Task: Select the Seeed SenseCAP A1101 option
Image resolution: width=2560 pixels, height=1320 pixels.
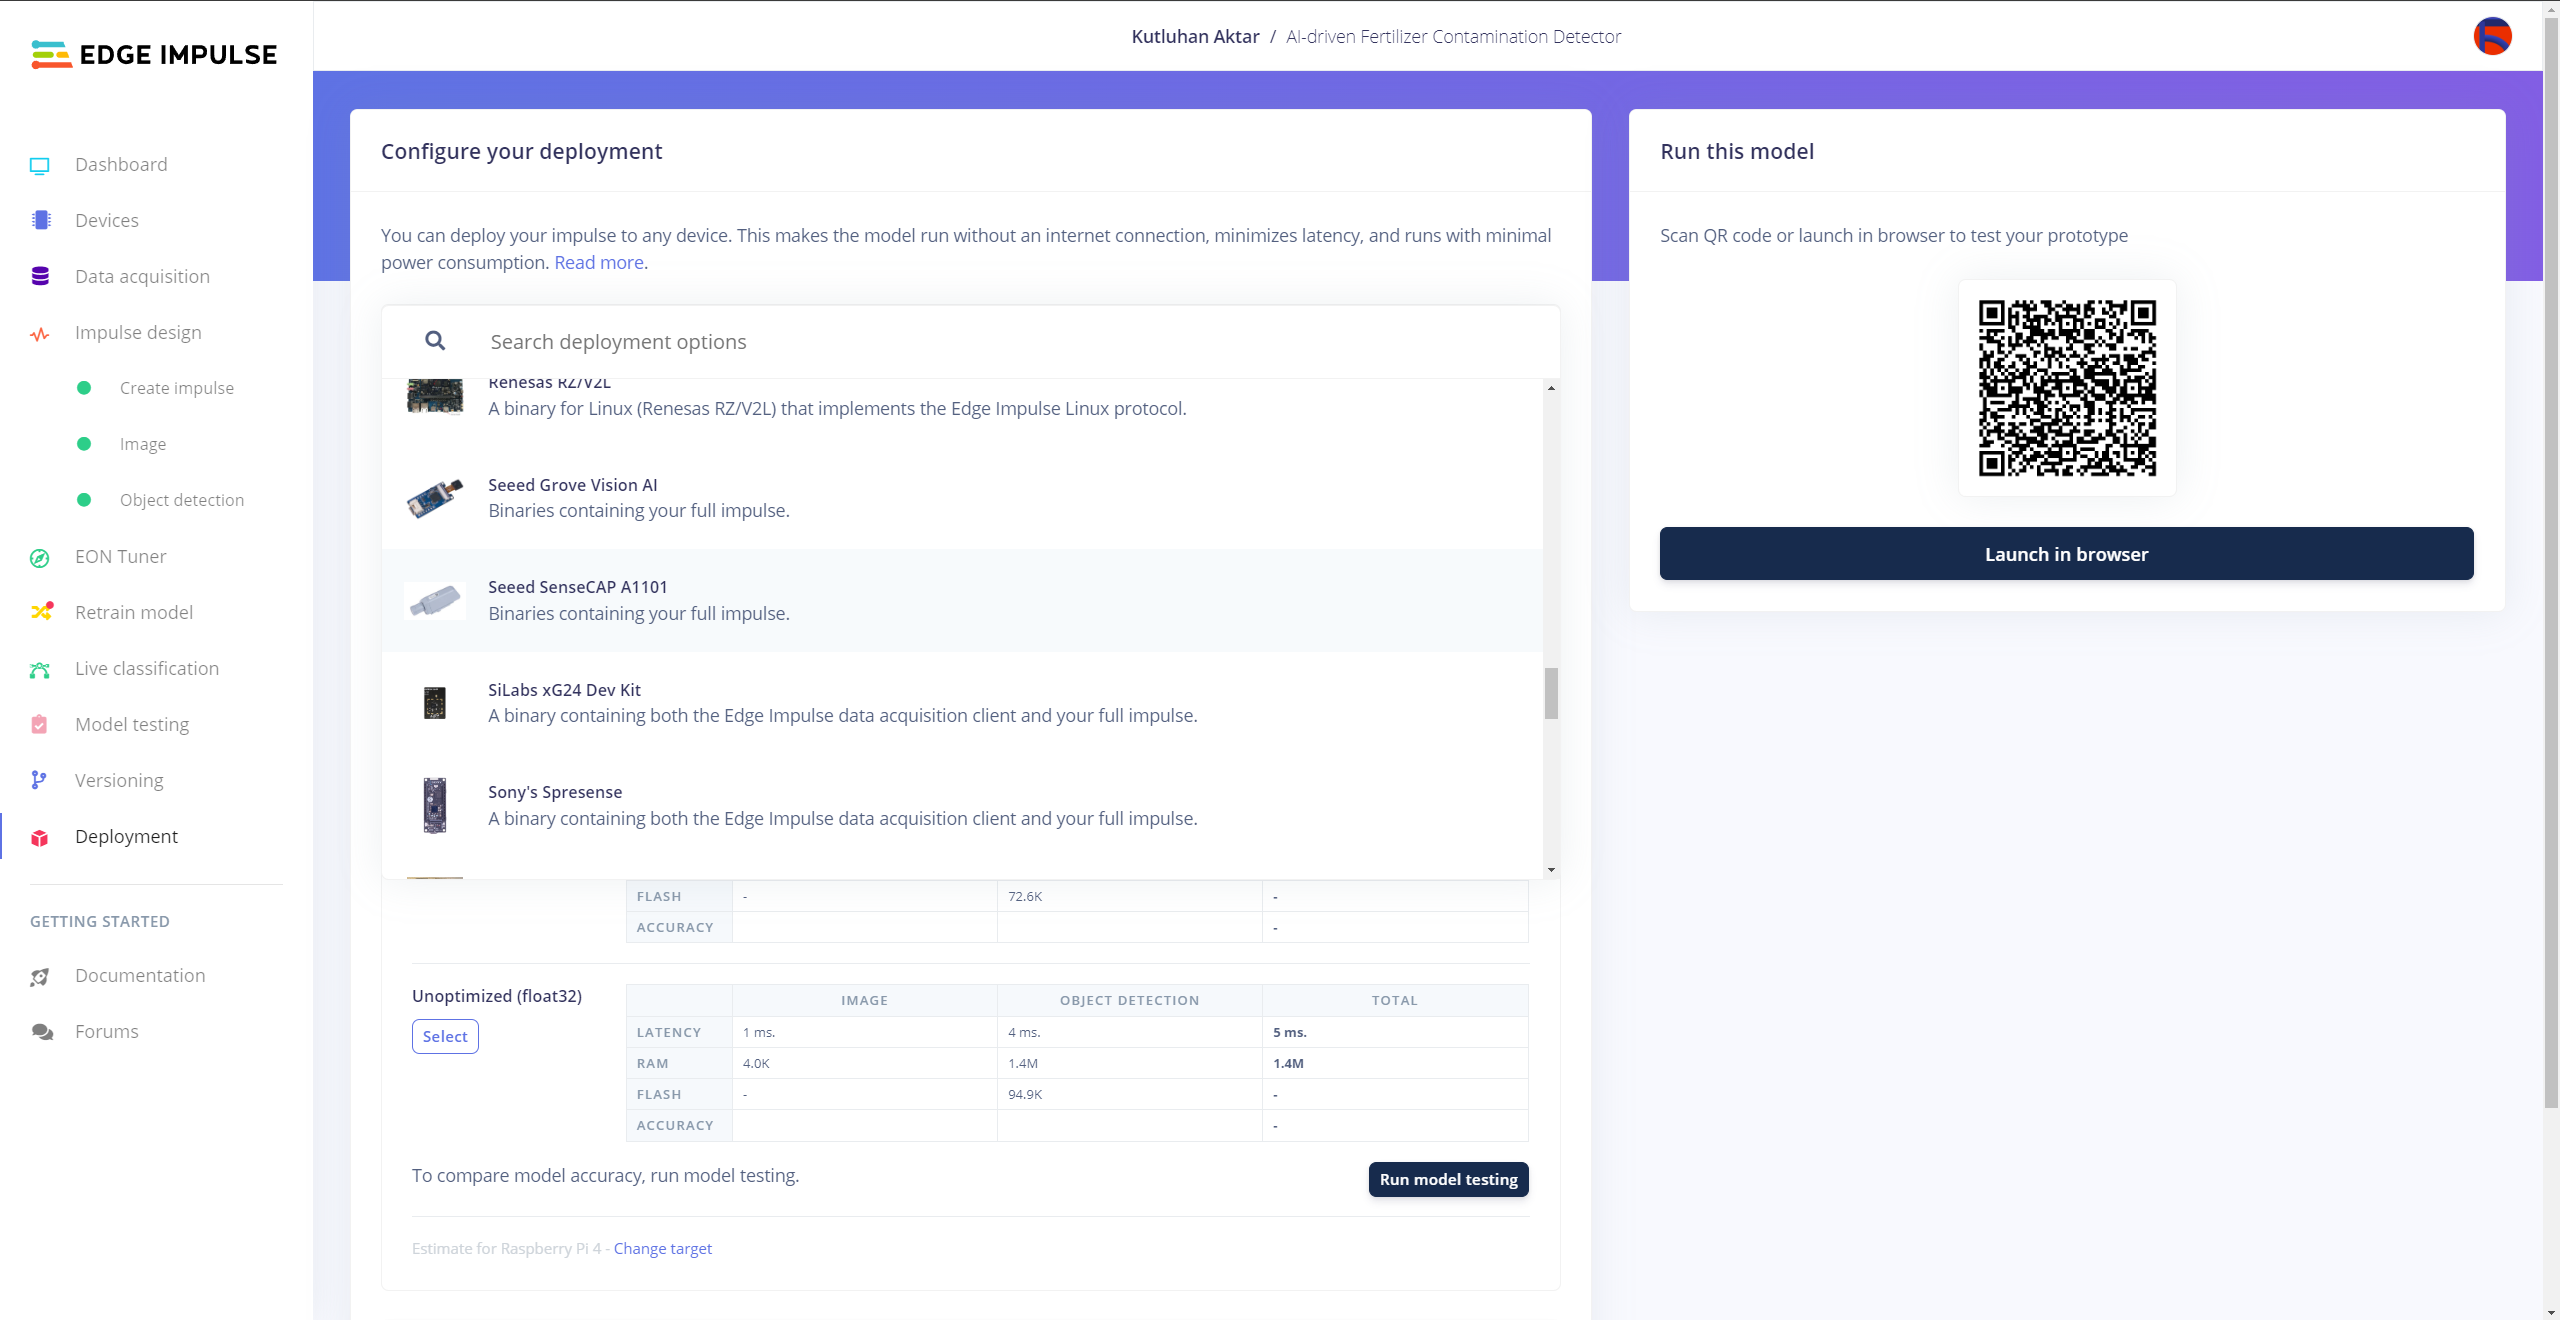Action: (x=577, y=600)
